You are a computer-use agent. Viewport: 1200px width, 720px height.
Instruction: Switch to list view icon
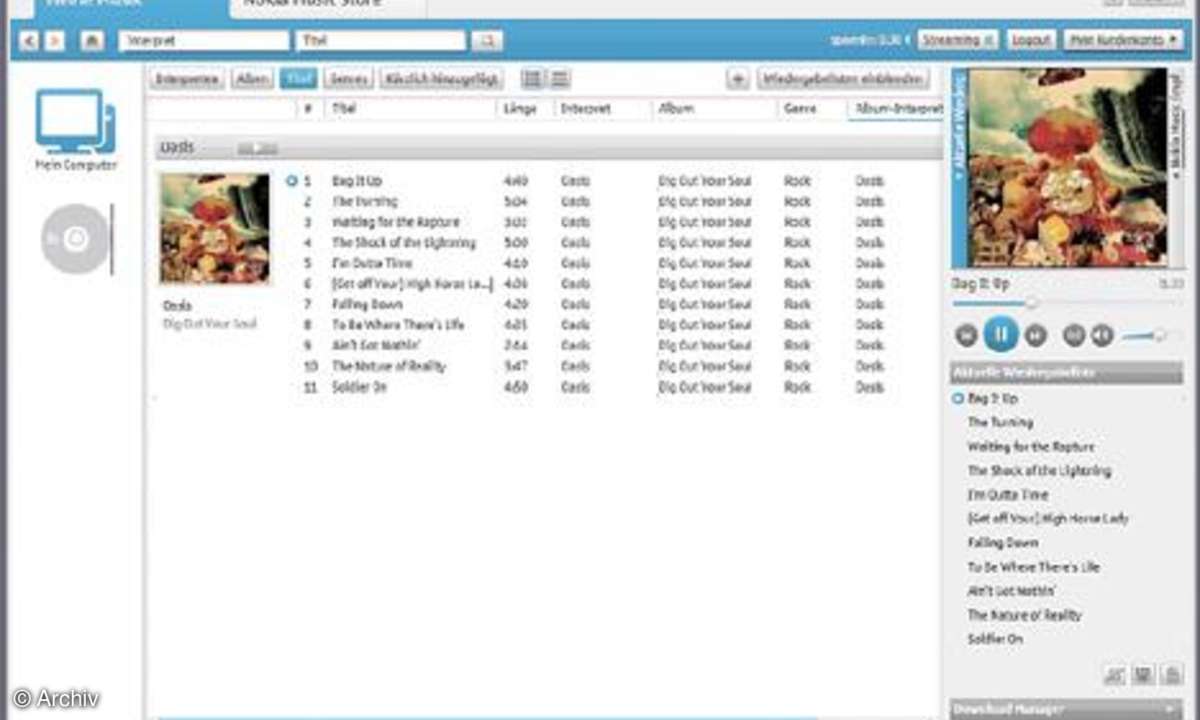point(560,79)
